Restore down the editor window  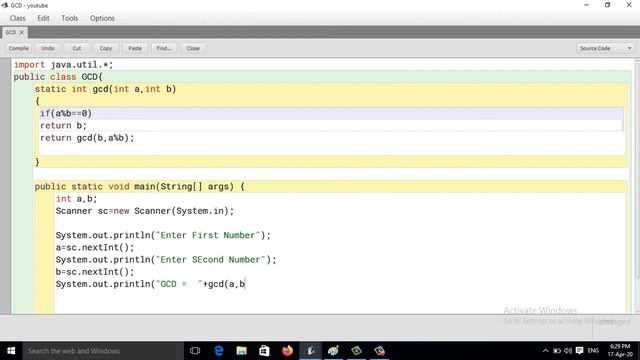(x=608, y=5)
